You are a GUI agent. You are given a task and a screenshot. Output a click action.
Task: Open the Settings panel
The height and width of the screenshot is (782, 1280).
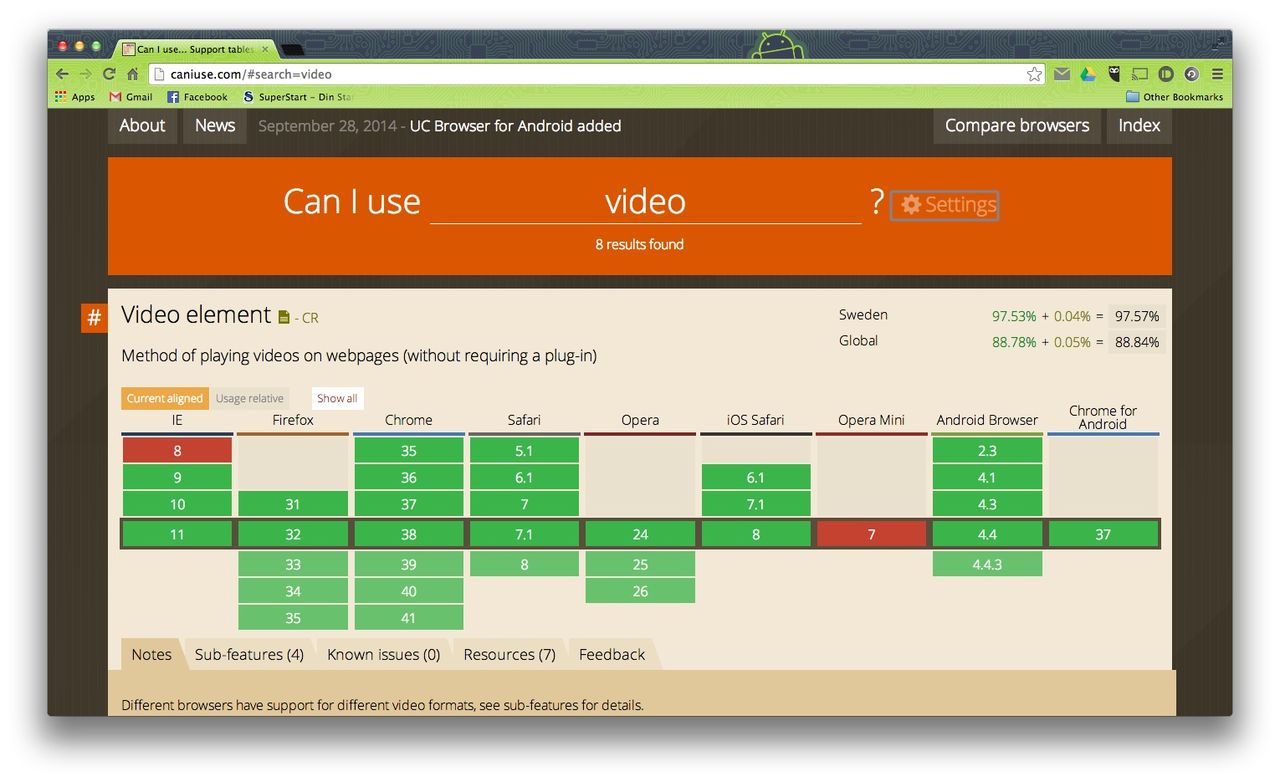pyautogui.click(x=945, y=205)
